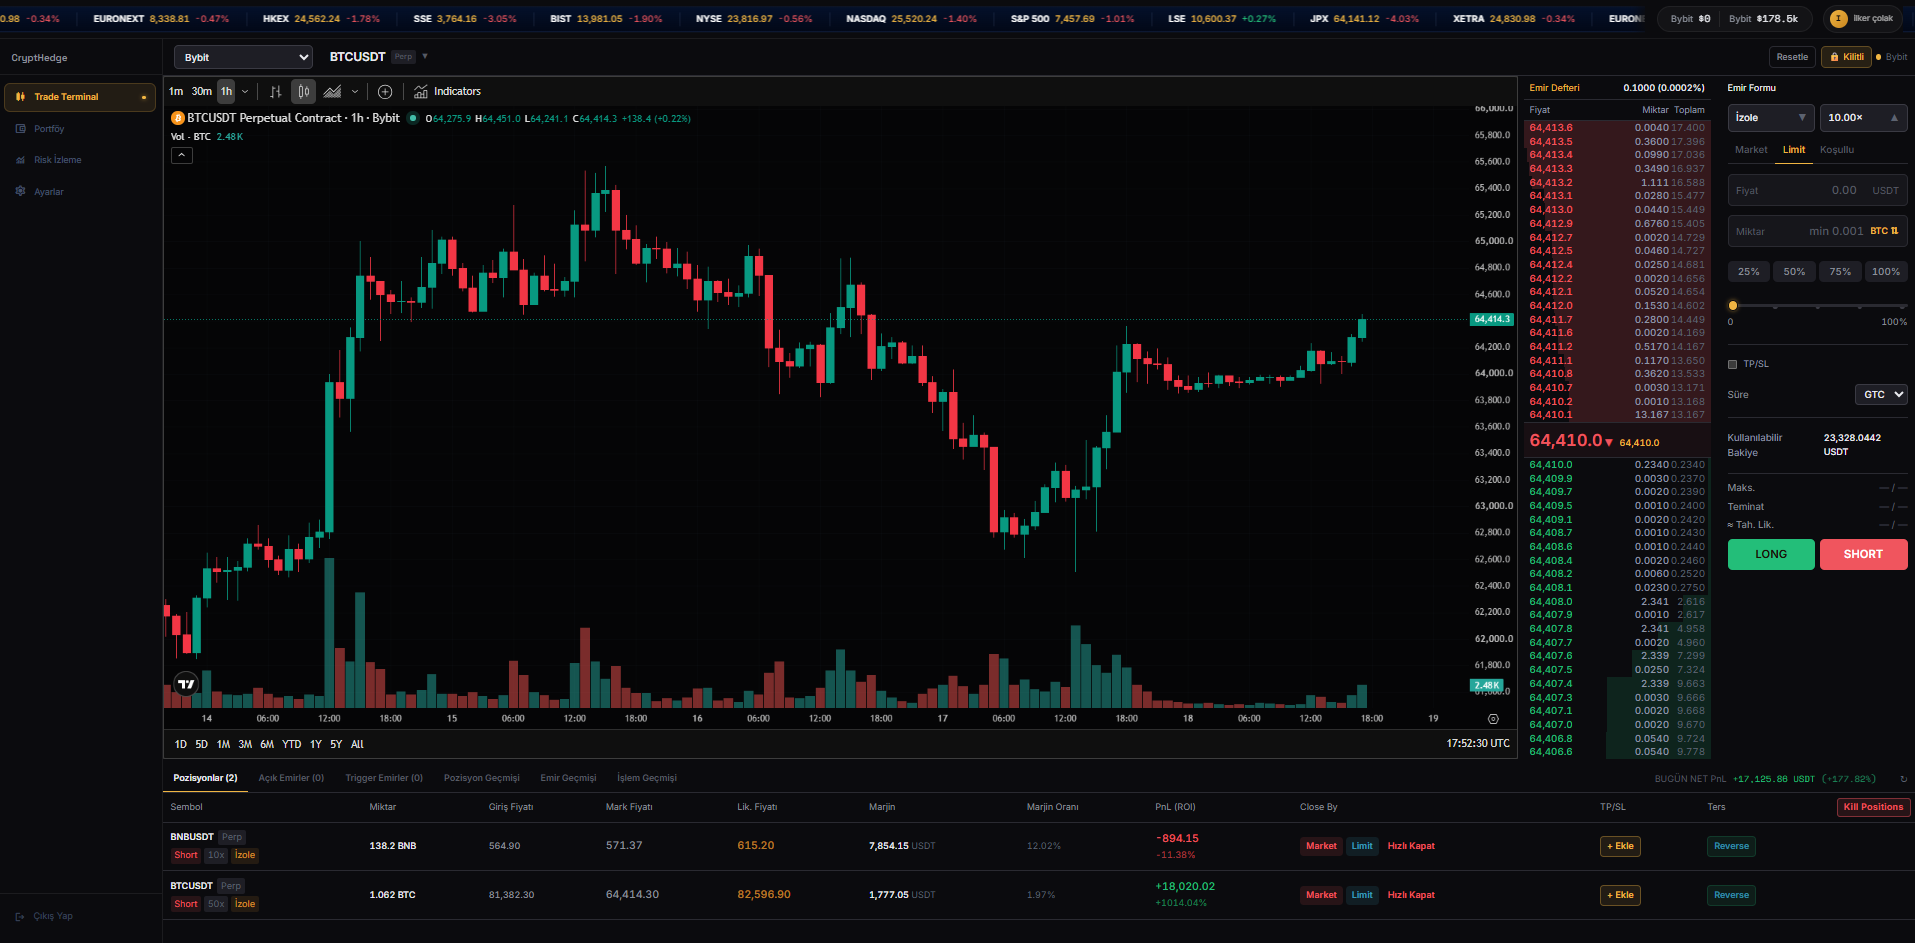This screenshot has width=1915, height=943.
Task: Select the candlestick chart style icon
Action: pos(304,91)
